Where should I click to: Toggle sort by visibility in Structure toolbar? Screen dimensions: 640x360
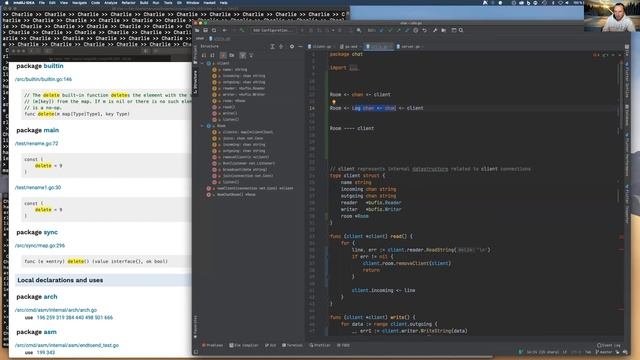pos(204,55)
